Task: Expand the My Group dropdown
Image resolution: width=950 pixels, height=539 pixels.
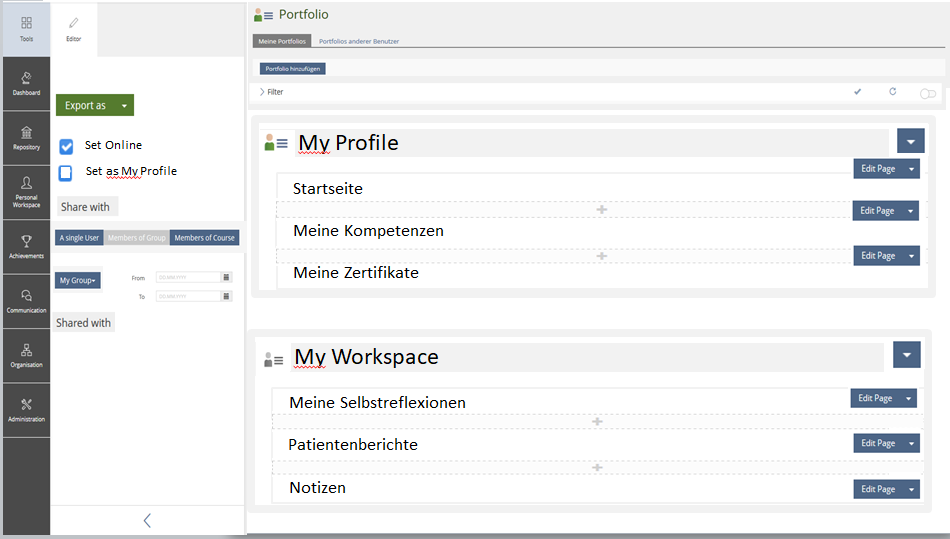Action: tap(77, 281)
